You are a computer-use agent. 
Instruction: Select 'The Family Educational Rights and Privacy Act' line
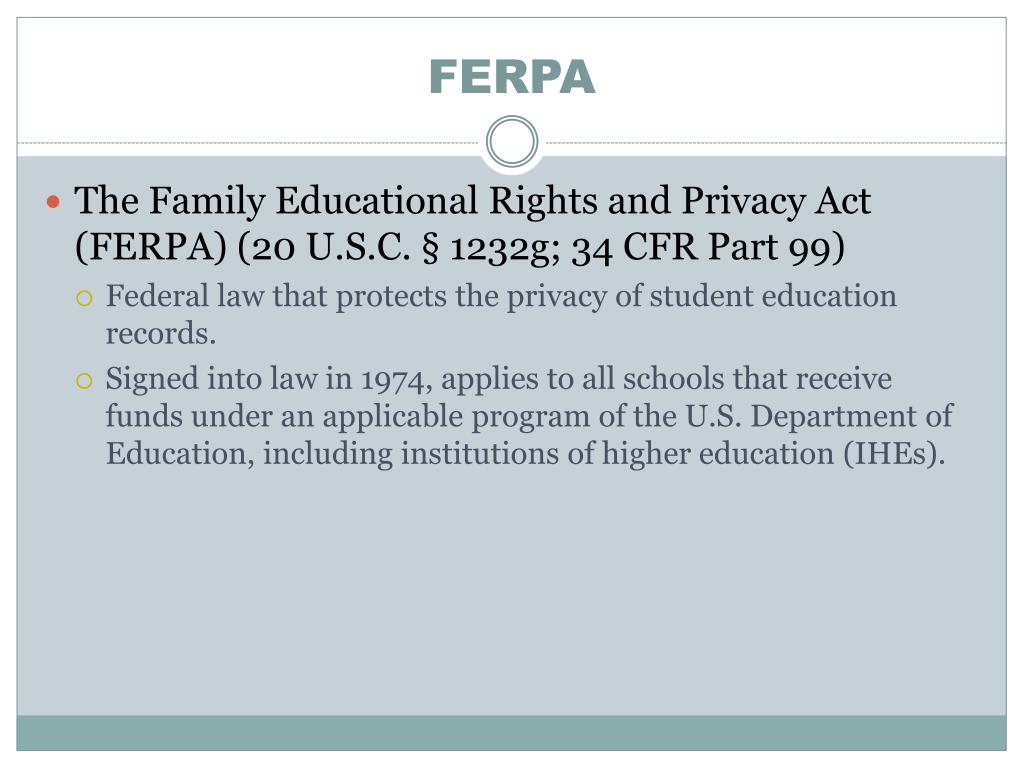472,200
